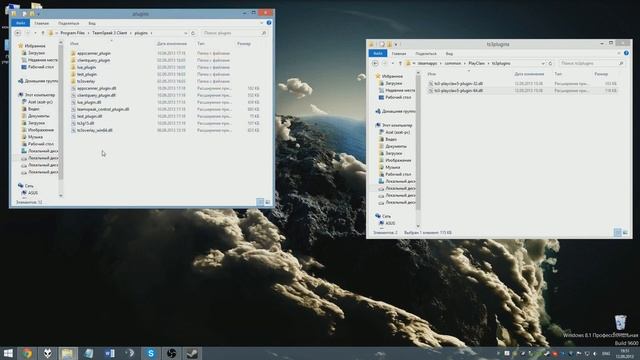Go up one folder level in plugins window

point(42,33)
